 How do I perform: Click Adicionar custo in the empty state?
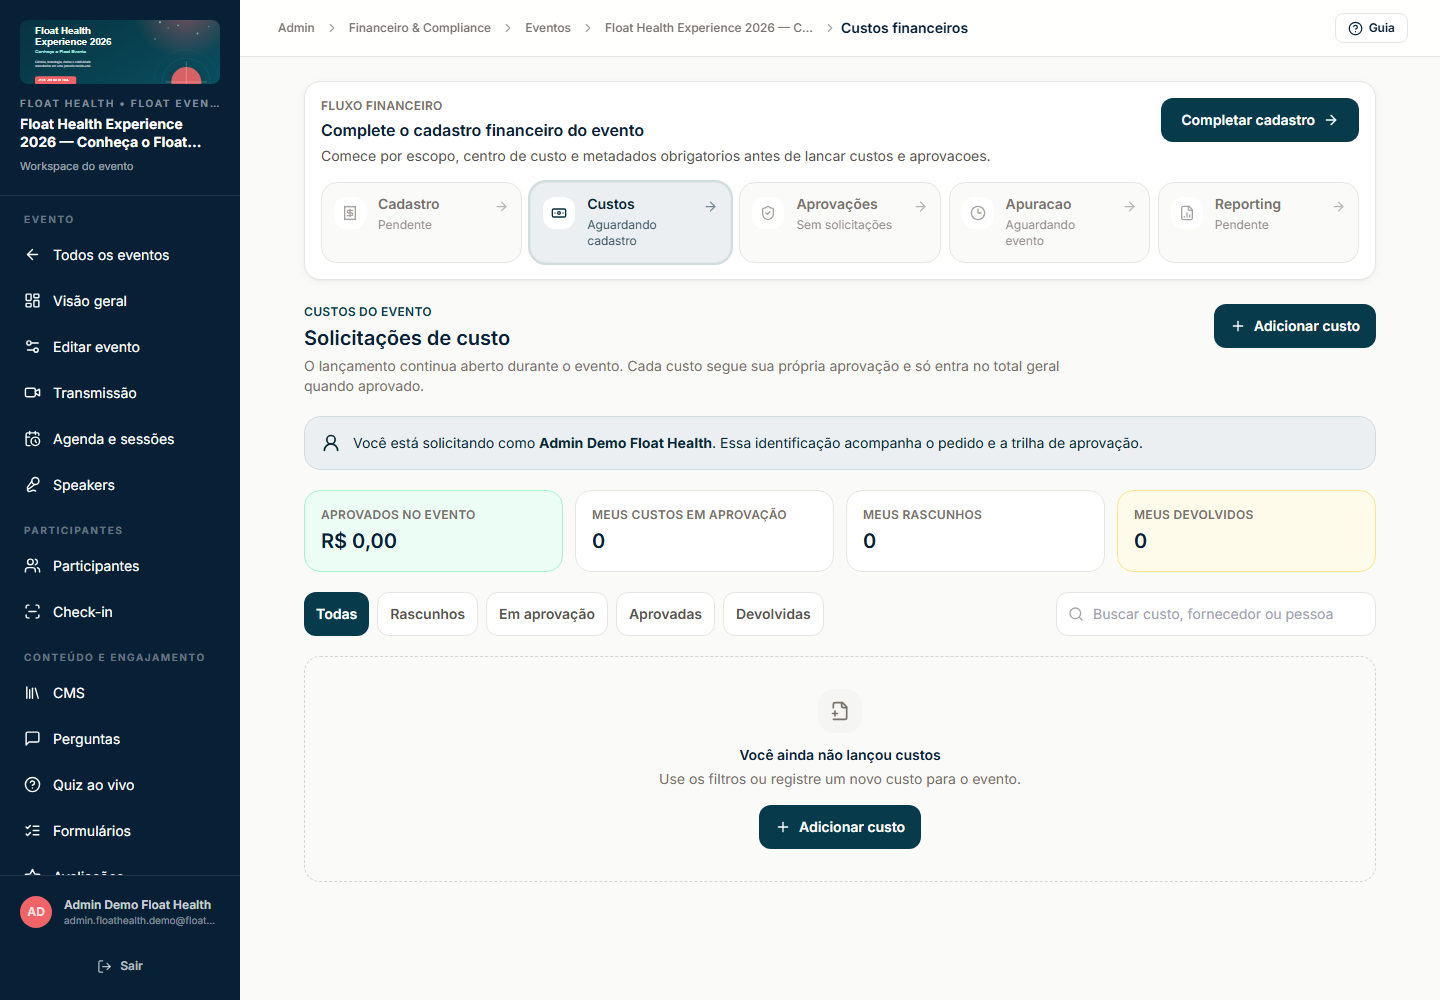point(840,827)
